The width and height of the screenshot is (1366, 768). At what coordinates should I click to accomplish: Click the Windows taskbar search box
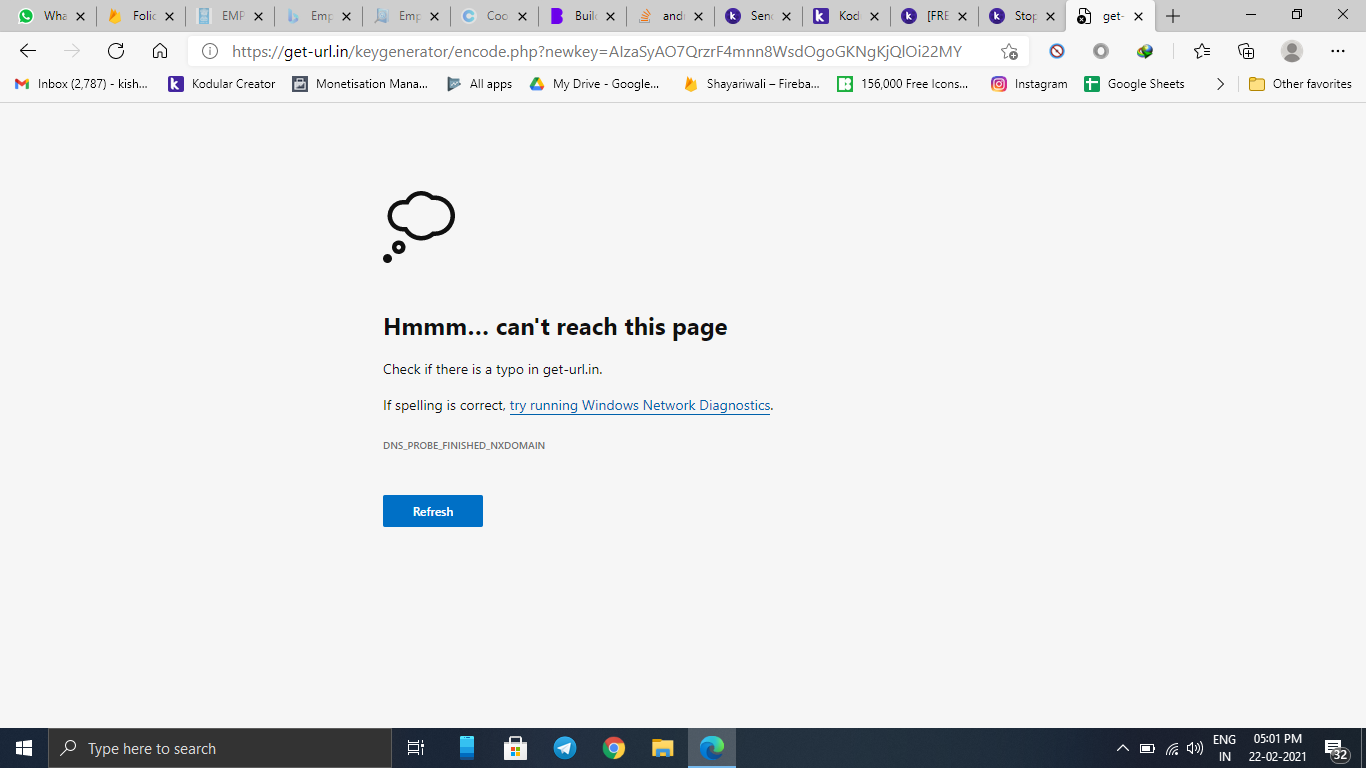tap(220, 748)
